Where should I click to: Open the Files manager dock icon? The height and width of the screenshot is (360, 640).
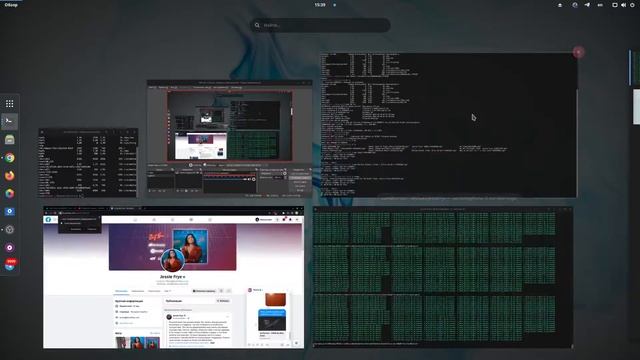9,140
